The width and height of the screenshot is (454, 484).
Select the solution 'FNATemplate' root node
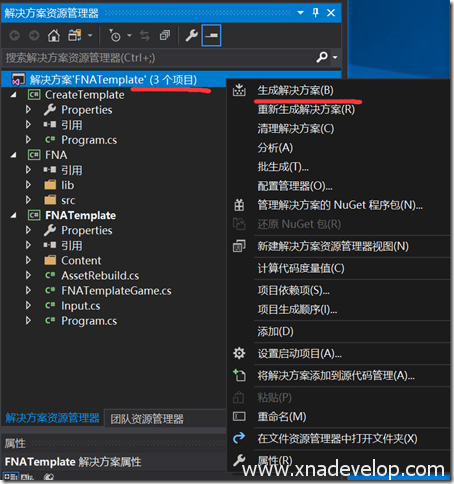113,80
